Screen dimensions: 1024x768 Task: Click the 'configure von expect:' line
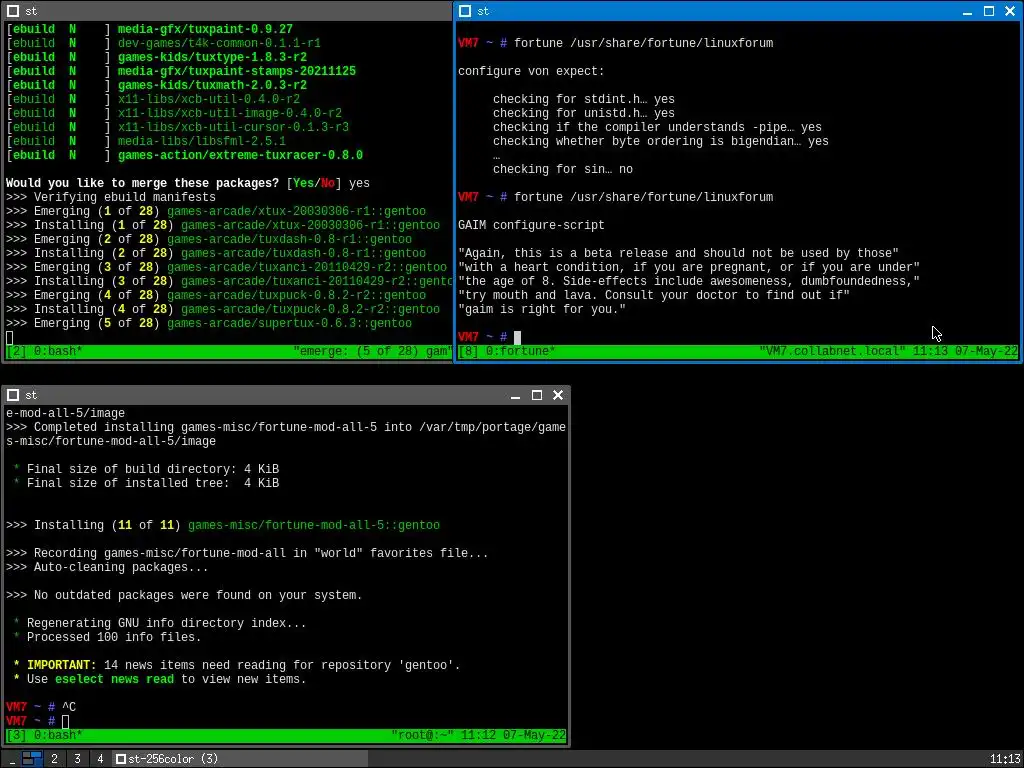pyautogui.click(x=532, y=71)
